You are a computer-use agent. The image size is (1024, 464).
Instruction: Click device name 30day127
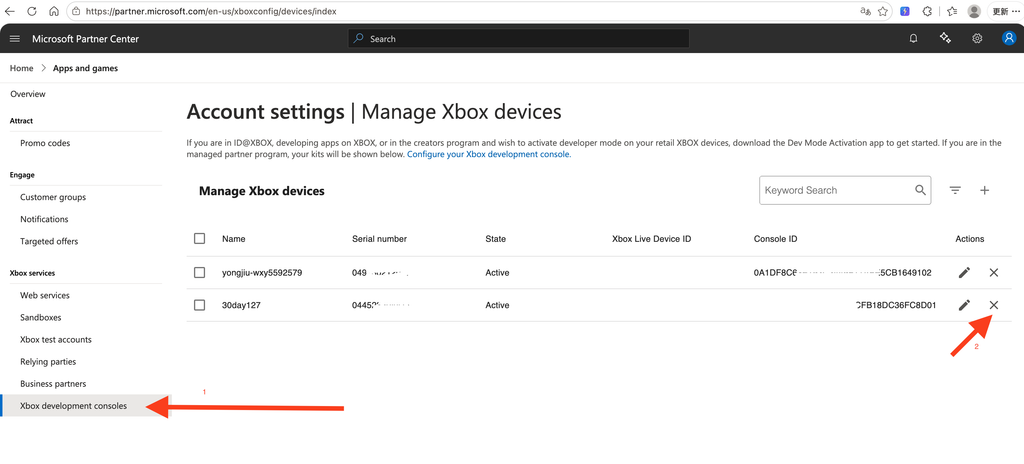[241, 305]
